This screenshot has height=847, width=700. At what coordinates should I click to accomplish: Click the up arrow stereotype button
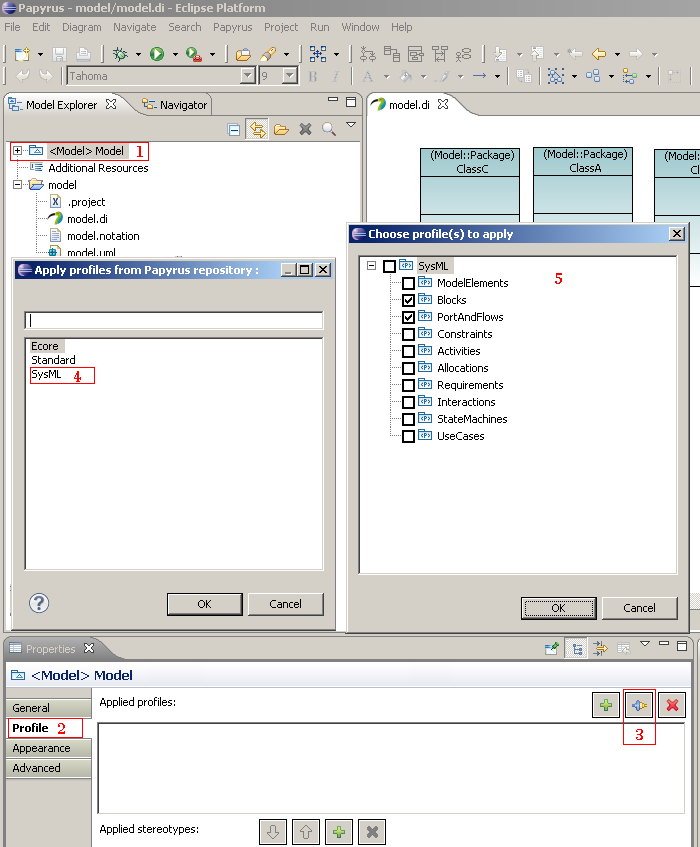tap(306, 831)
